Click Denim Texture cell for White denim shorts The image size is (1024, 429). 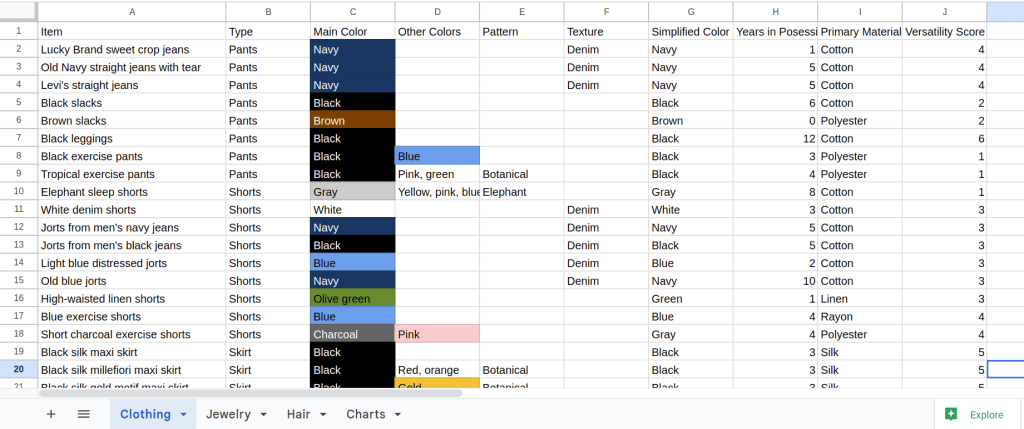point(606,210)
